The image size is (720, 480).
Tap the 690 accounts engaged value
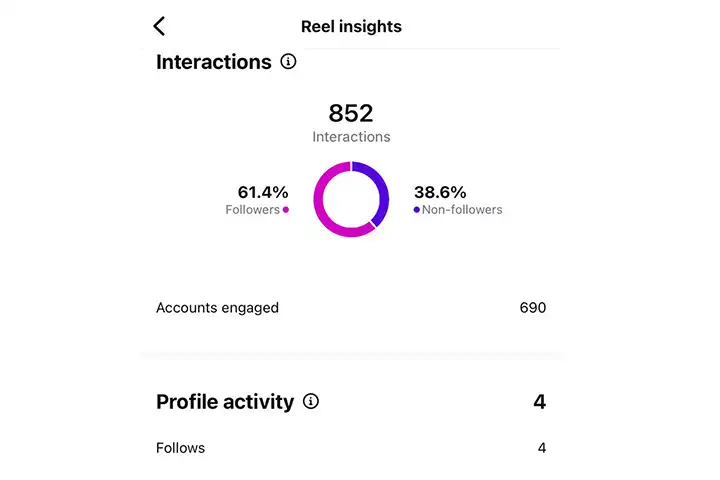(x=533, y=308)
